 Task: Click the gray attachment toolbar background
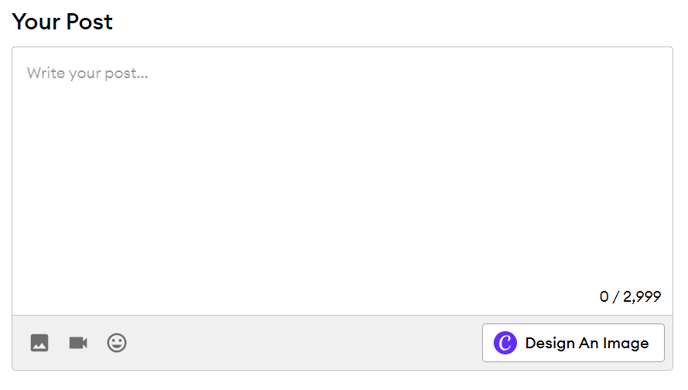[x=303, y=343]
